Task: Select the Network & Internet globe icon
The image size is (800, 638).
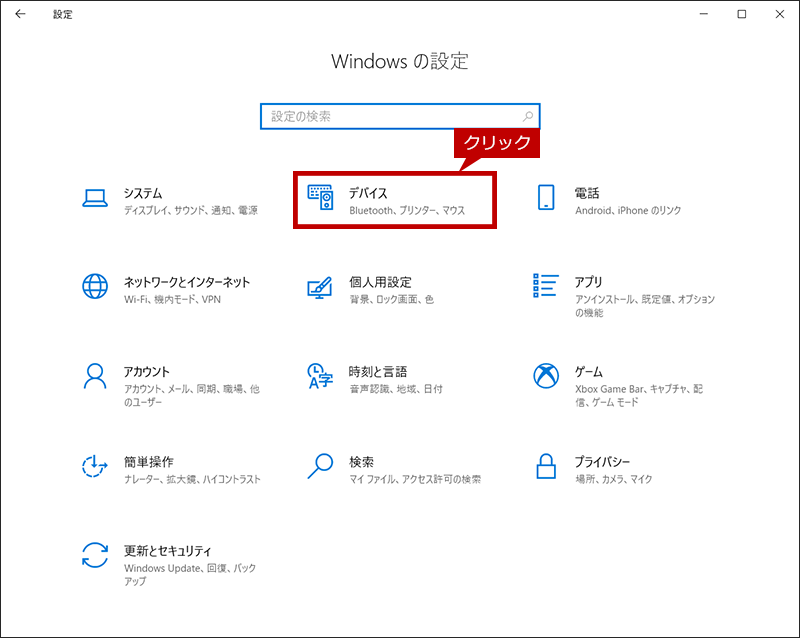Action: click(x=95, y=287)
